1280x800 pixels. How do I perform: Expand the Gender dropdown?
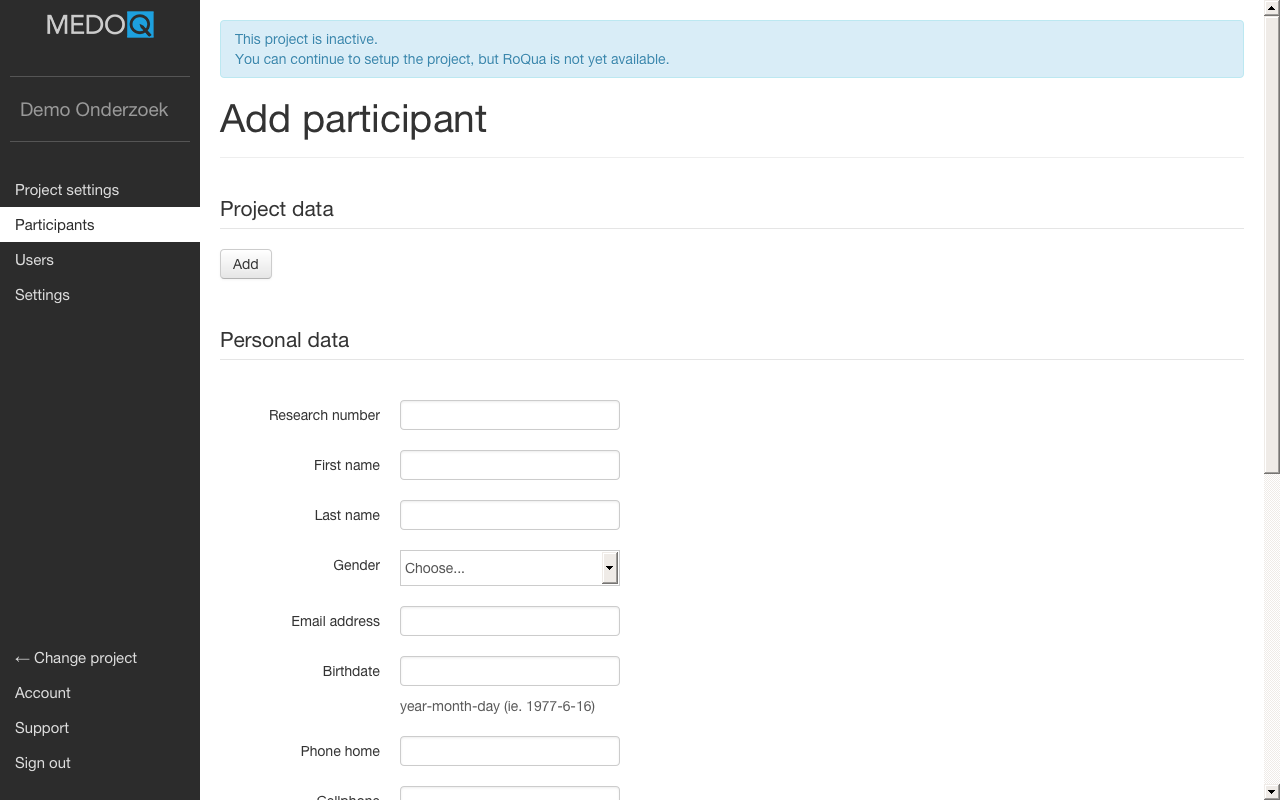[x=500, y=568]
